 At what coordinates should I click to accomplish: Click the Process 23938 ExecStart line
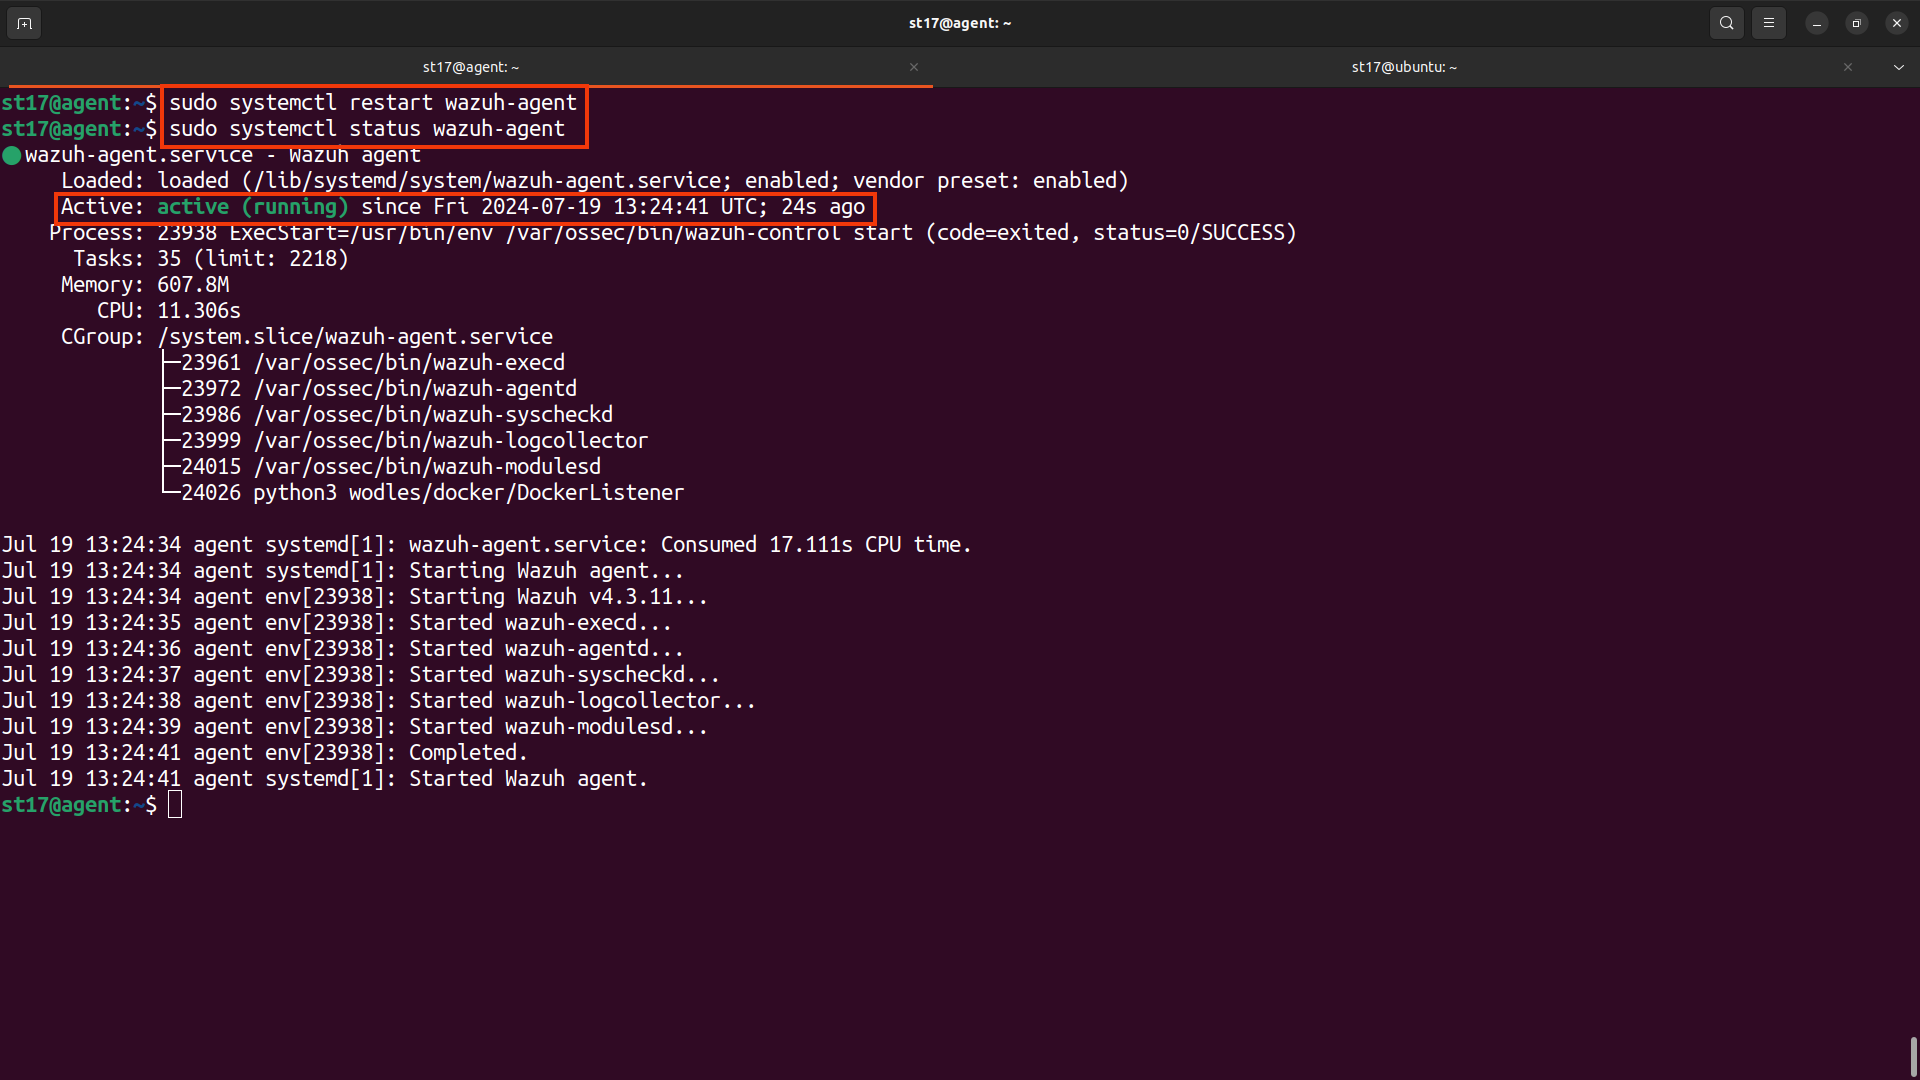(x=673, y=233)
